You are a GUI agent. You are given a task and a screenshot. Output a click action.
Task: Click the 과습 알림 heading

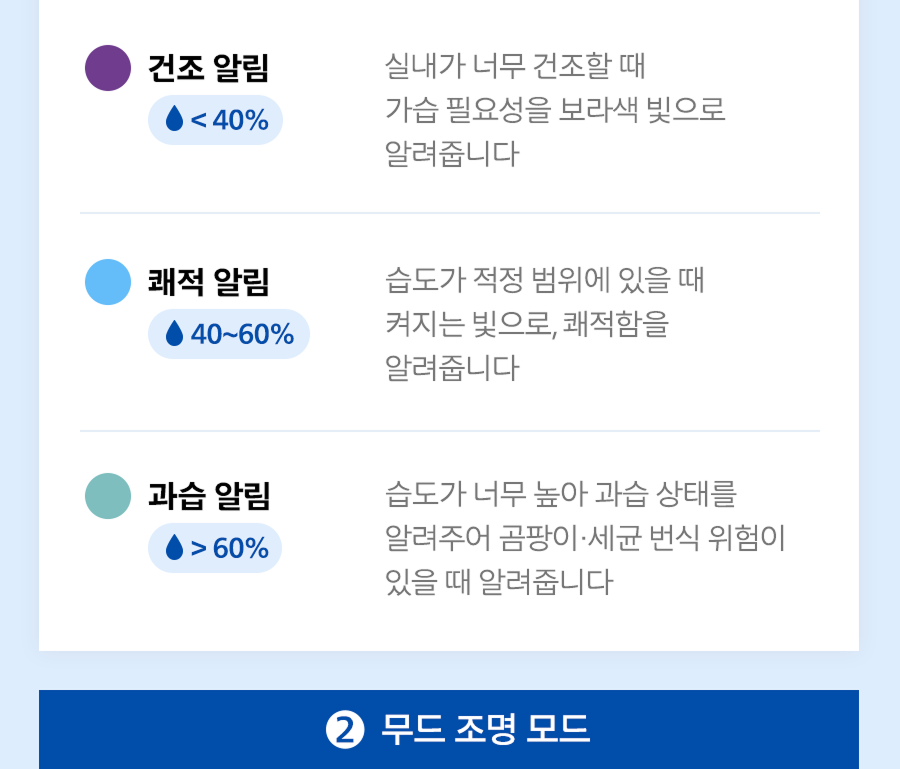point(209,496)
